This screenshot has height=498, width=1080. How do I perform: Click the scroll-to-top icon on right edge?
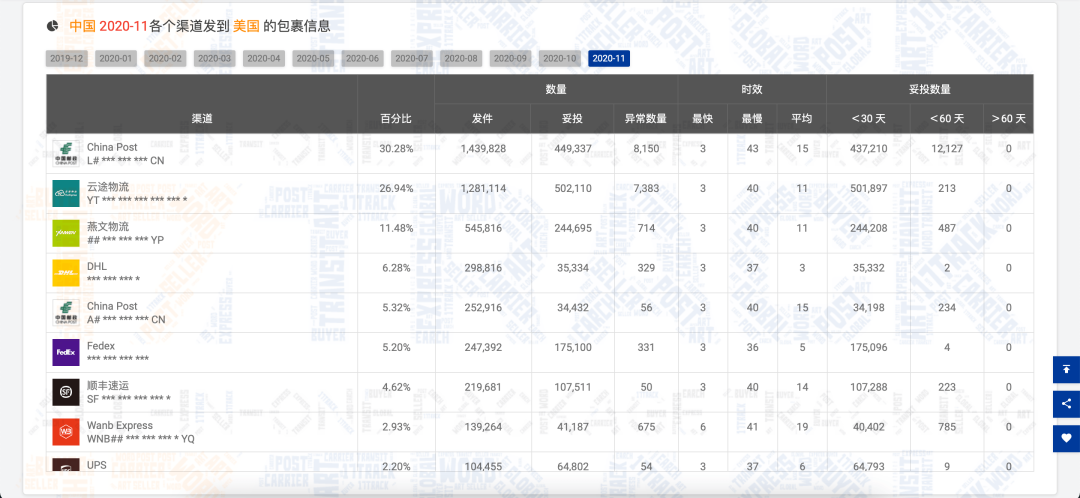pyautogui.click(x=1066, y=370)
